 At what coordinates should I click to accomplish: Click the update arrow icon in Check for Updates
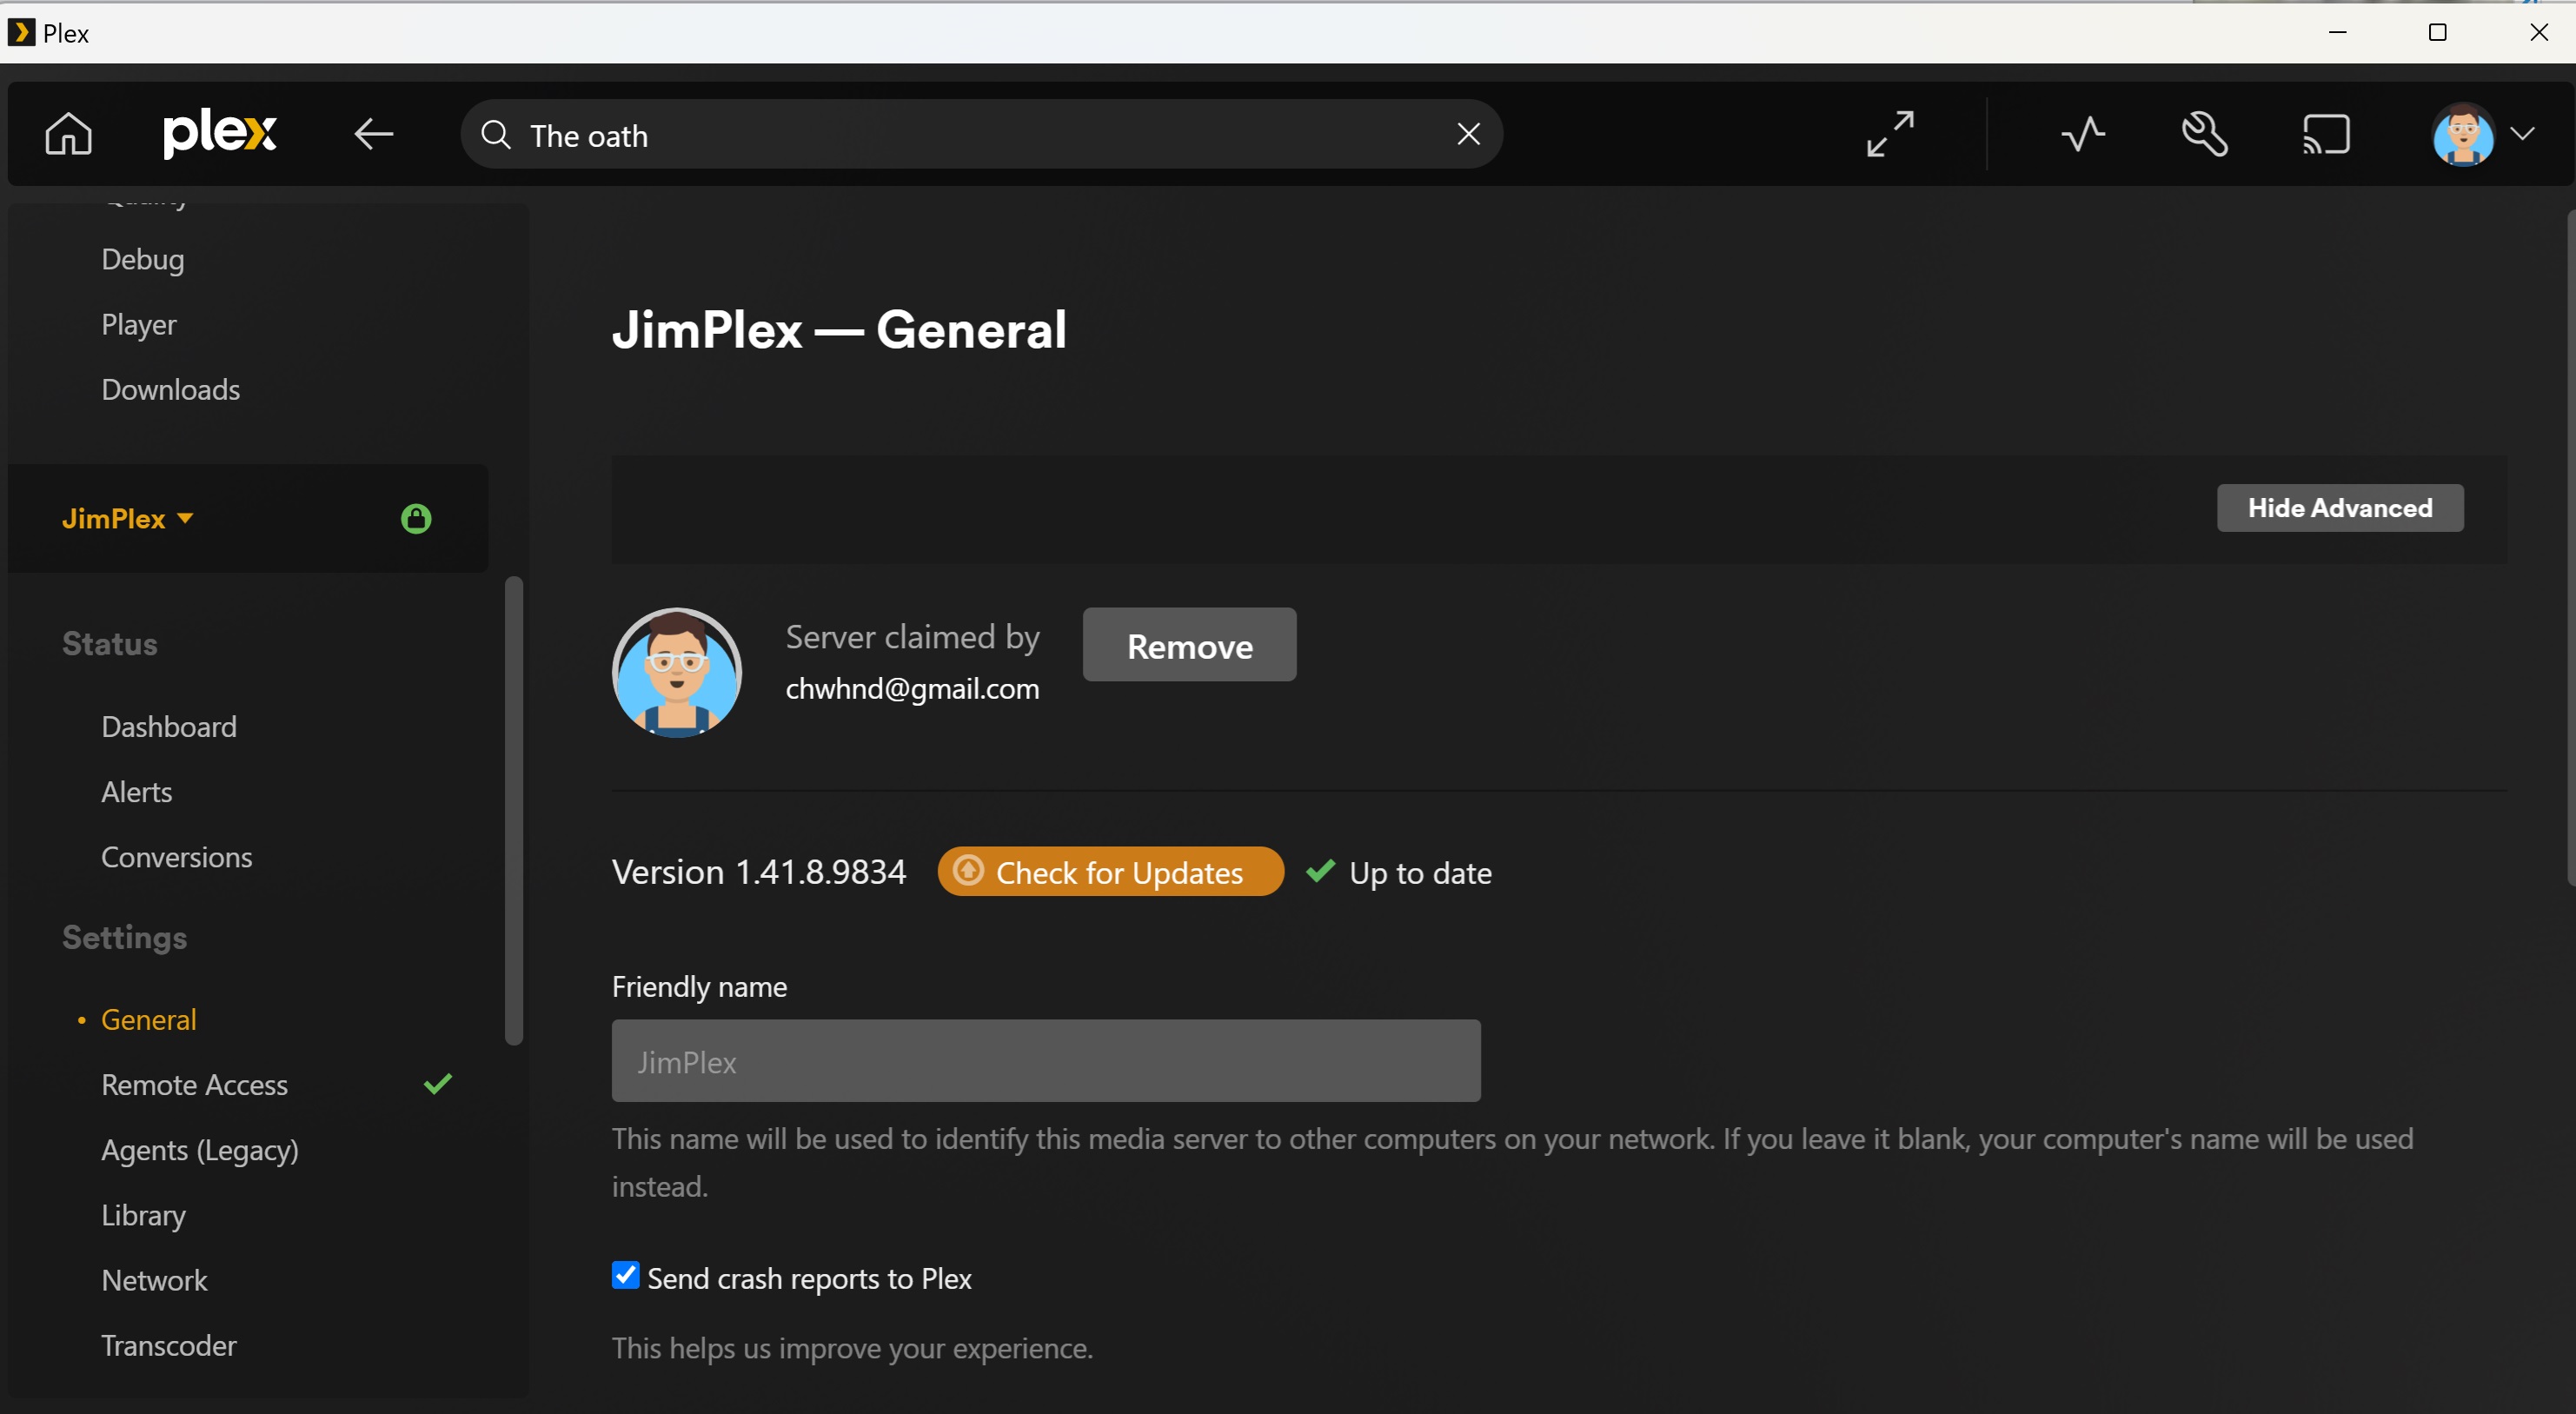click(968, 870)
